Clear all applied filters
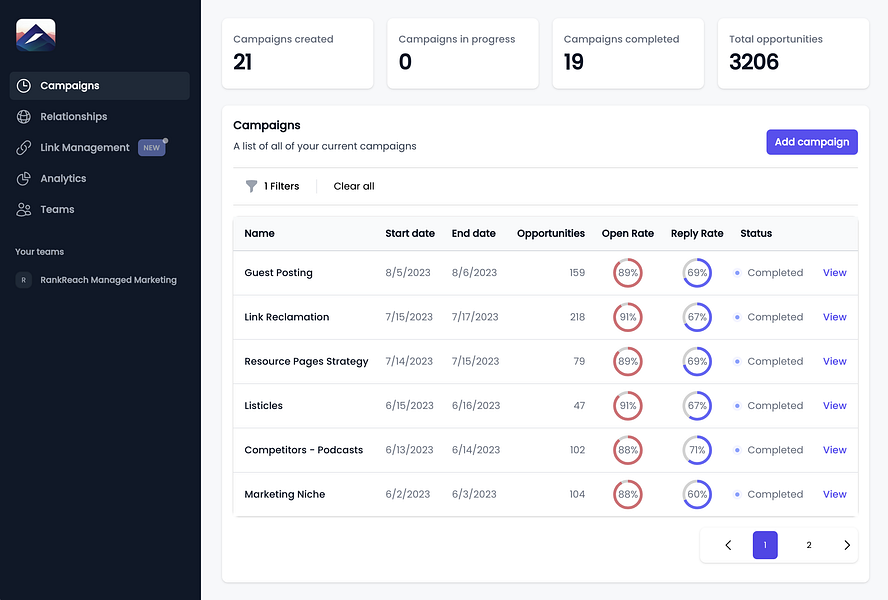Viewport: 888px width, 600px height. pyautogui.click(x=354, y=186)
